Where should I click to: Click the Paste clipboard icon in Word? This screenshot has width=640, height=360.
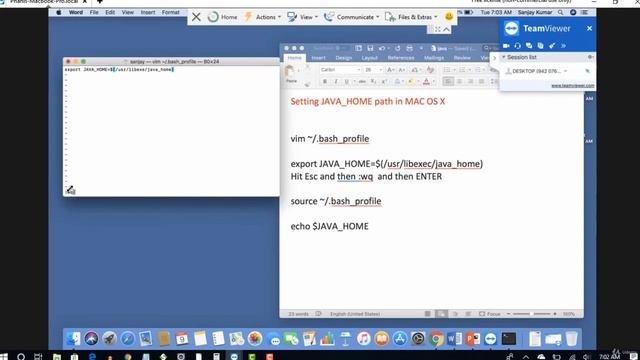click(x=289, y=72)
